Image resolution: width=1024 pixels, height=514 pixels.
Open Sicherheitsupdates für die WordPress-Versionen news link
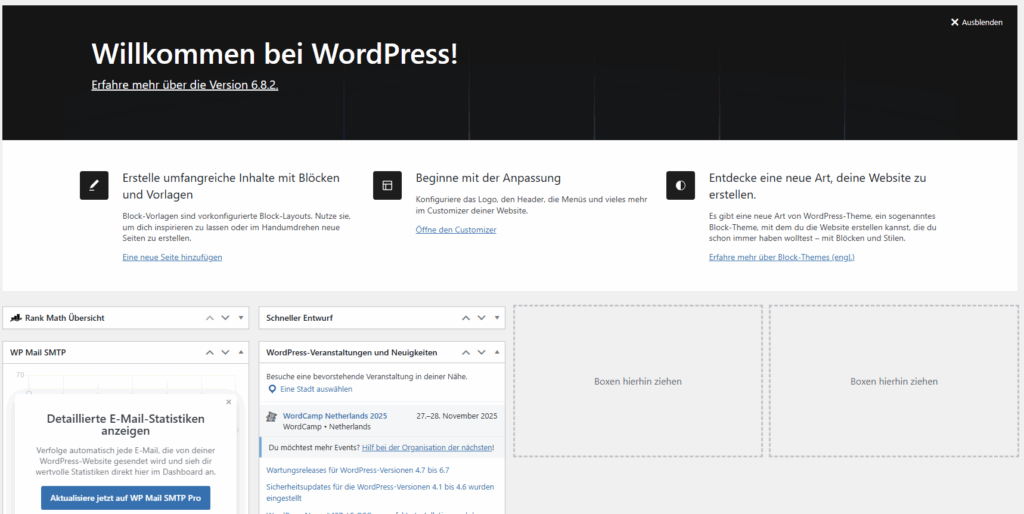coord(380,492)
